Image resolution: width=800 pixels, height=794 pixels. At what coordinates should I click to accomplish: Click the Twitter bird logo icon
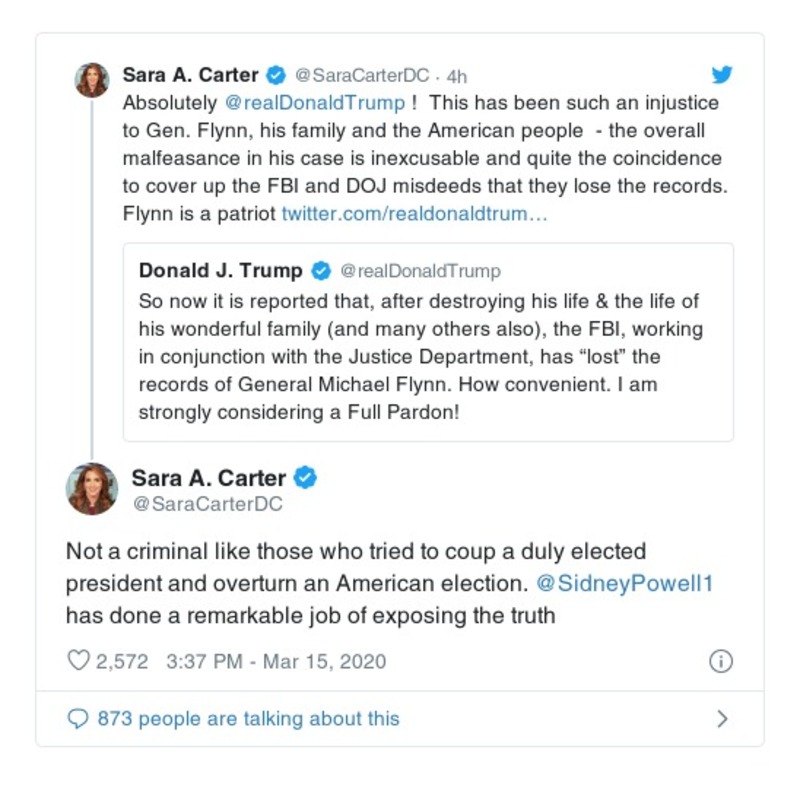pos(722,75)
